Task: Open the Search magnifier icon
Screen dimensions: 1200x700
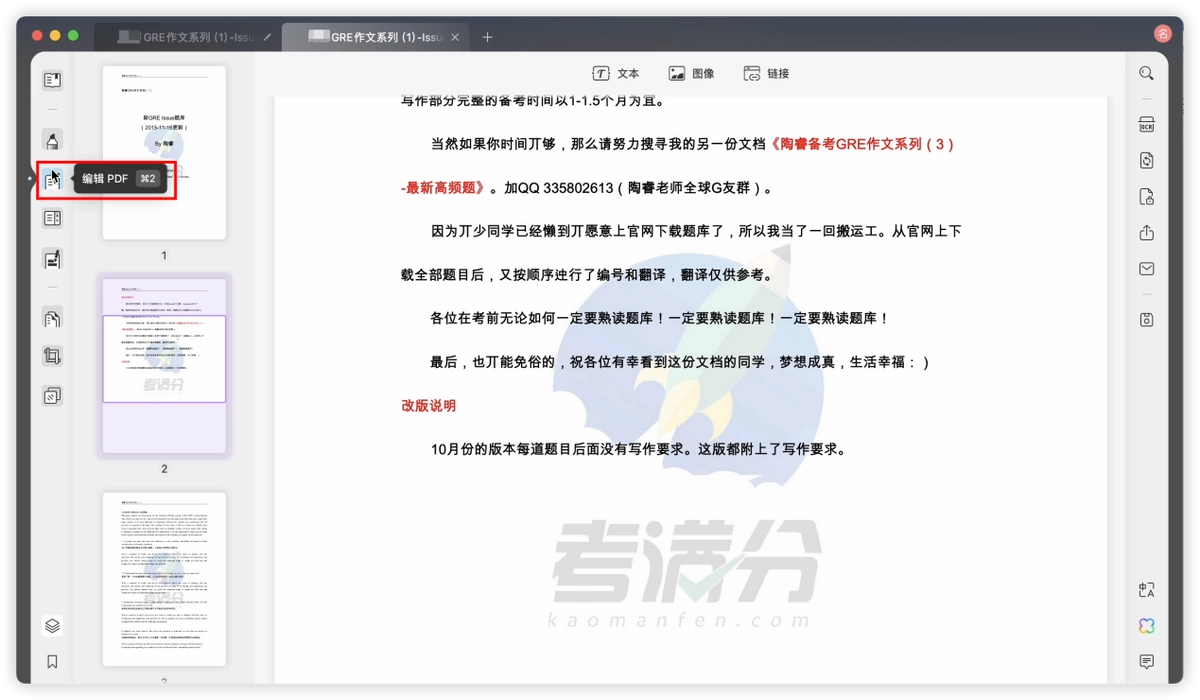Action: [x=1147, y=73]
